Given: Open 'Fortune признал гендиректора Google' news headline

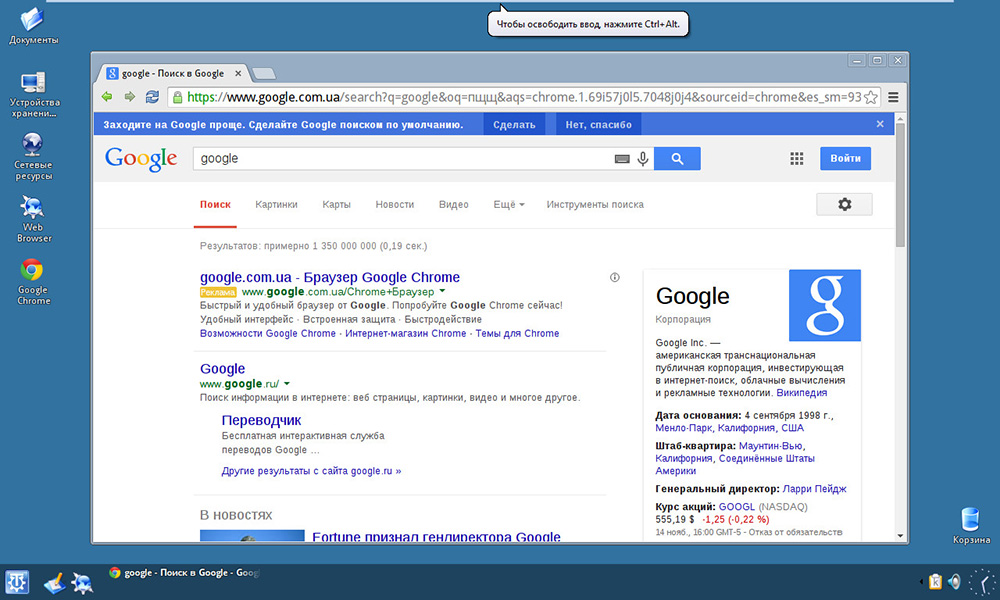Looking at the screenshot, I should coord(436,537).
